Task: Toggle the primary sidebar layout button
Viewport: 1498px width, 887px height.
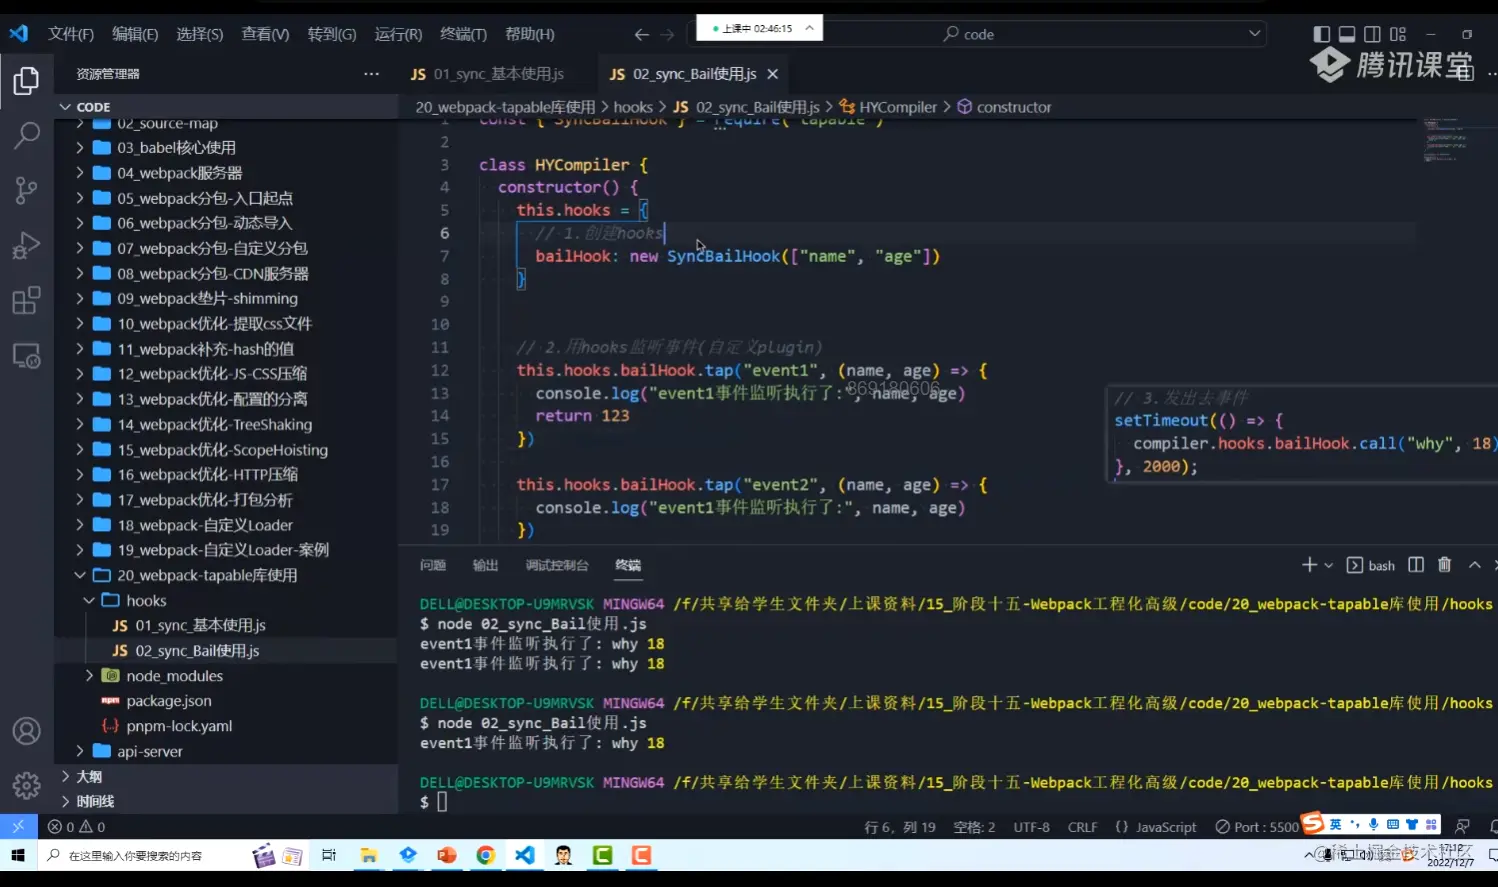Action: click(1322, 34)
